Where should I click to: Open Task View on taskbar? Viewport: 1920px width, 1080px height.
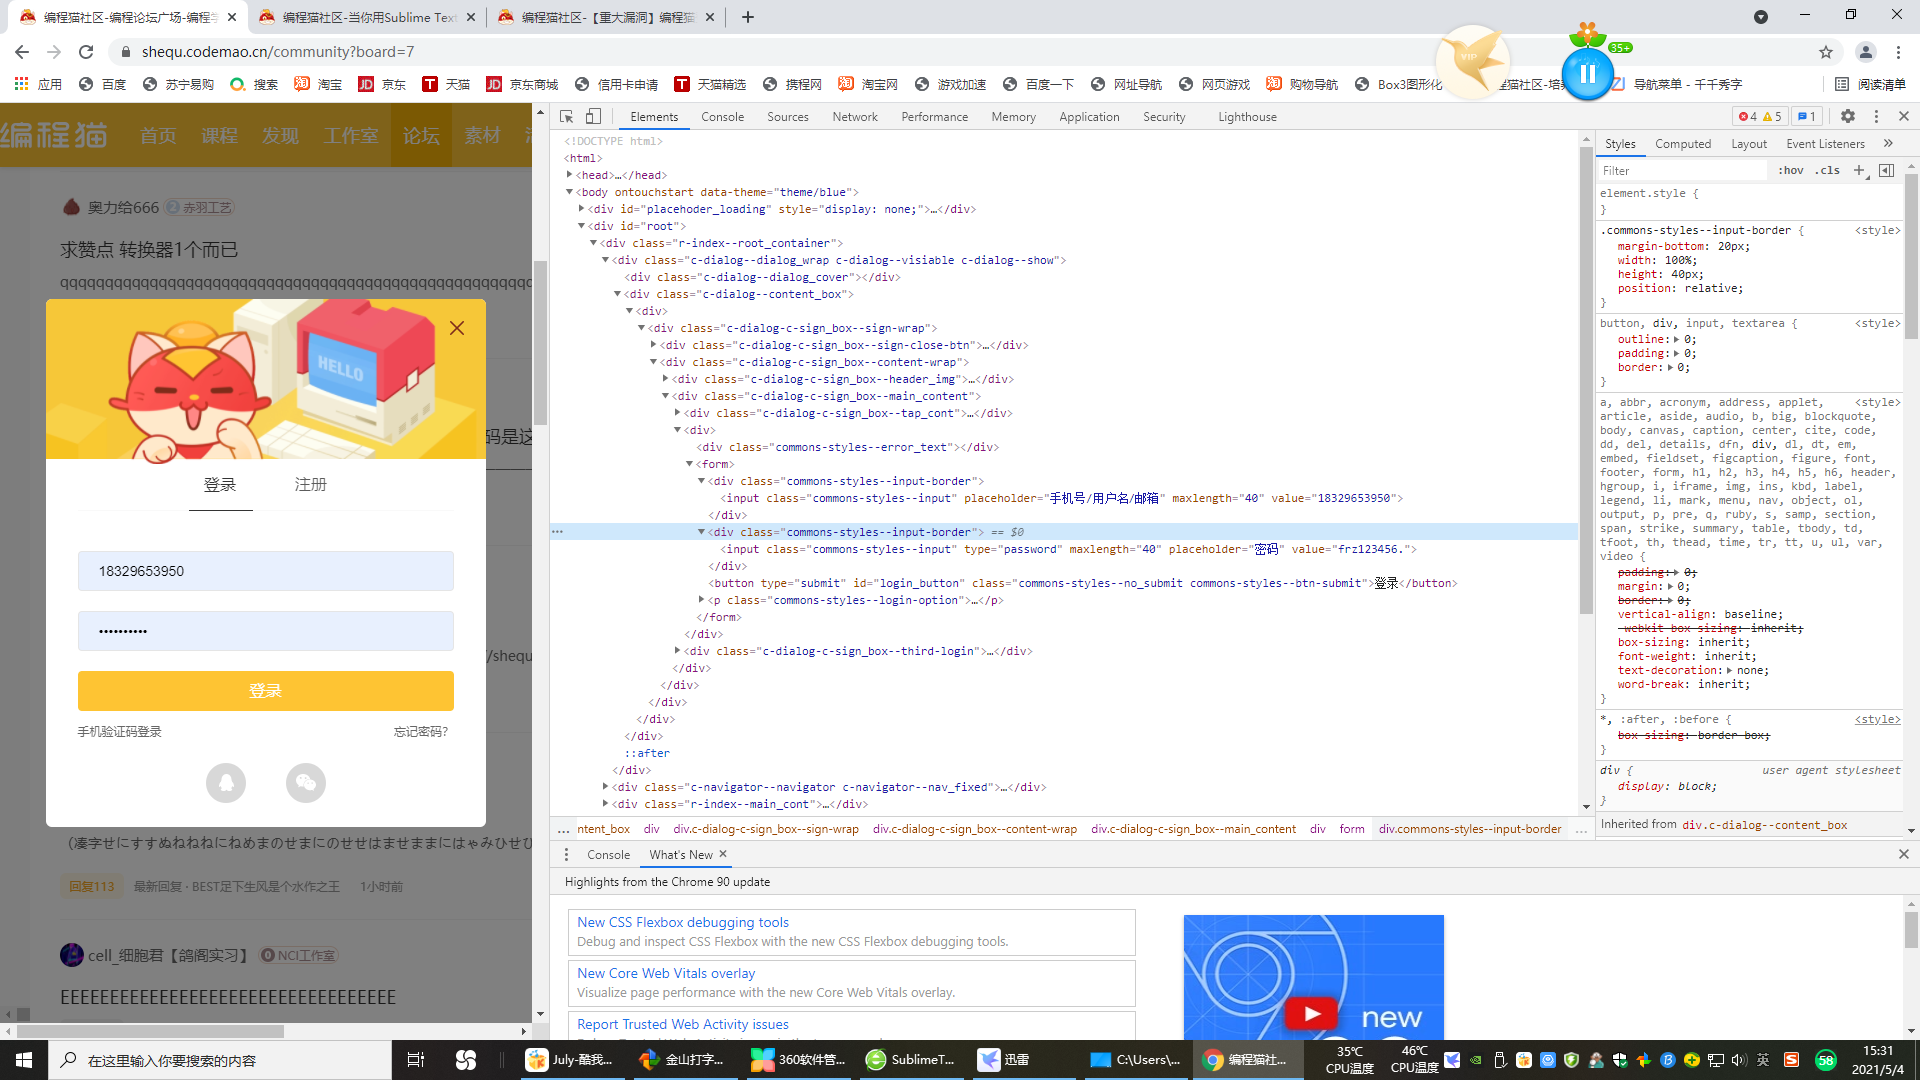click(x=416, y=1060)
